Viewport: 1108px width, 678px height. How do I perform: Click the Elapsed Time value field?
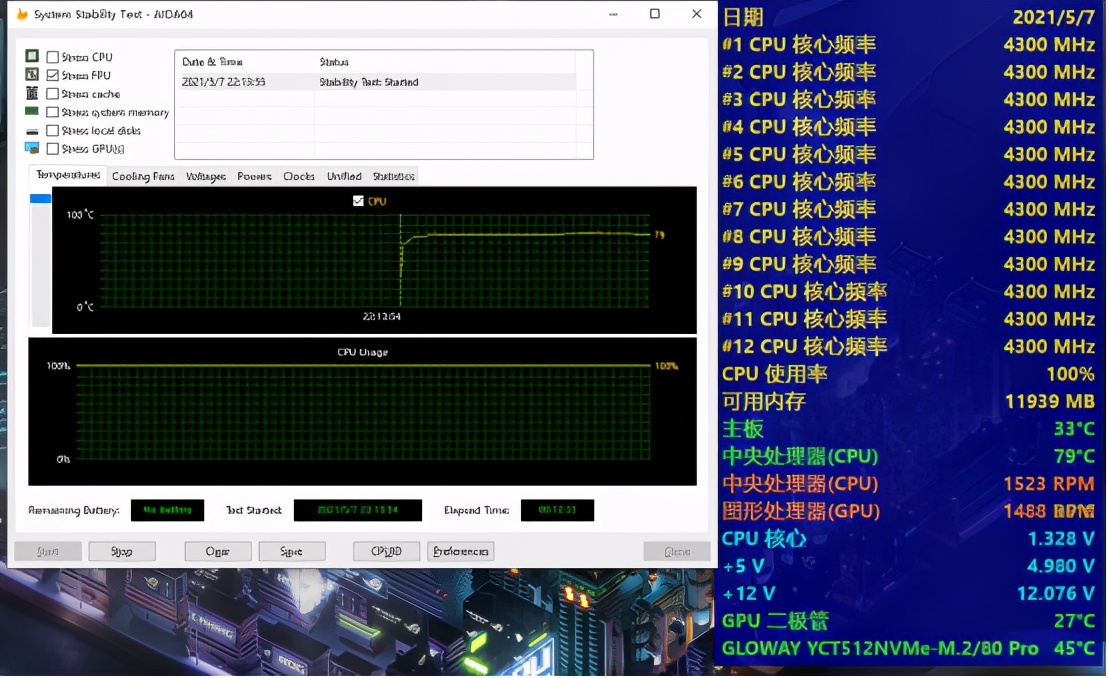(x=557, y=510)
